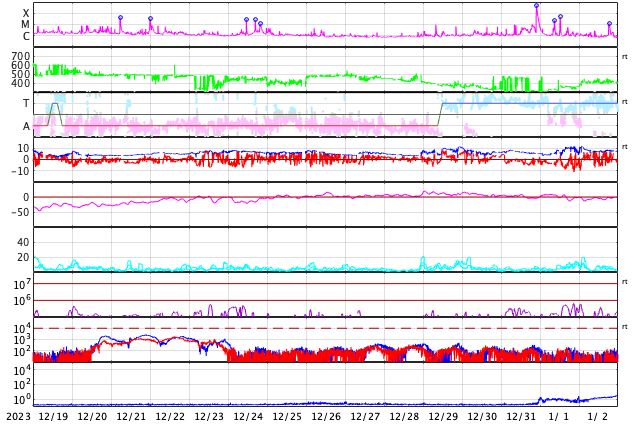Click the lowest of three 12/24 flare markers
The image size is (634, 424).
coord(260,24)
